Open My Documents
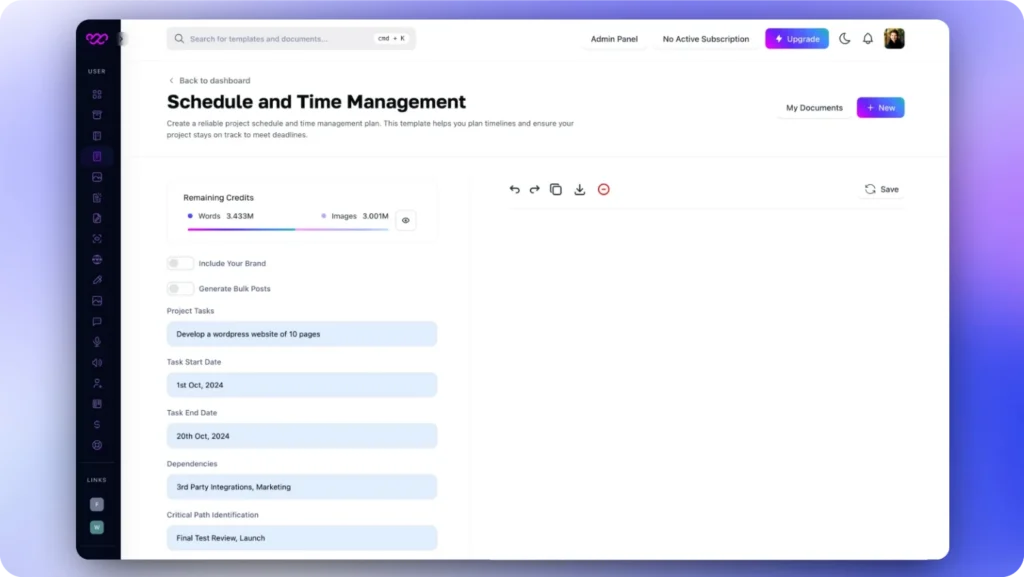1024x577 pixels. tap(814, 108)
